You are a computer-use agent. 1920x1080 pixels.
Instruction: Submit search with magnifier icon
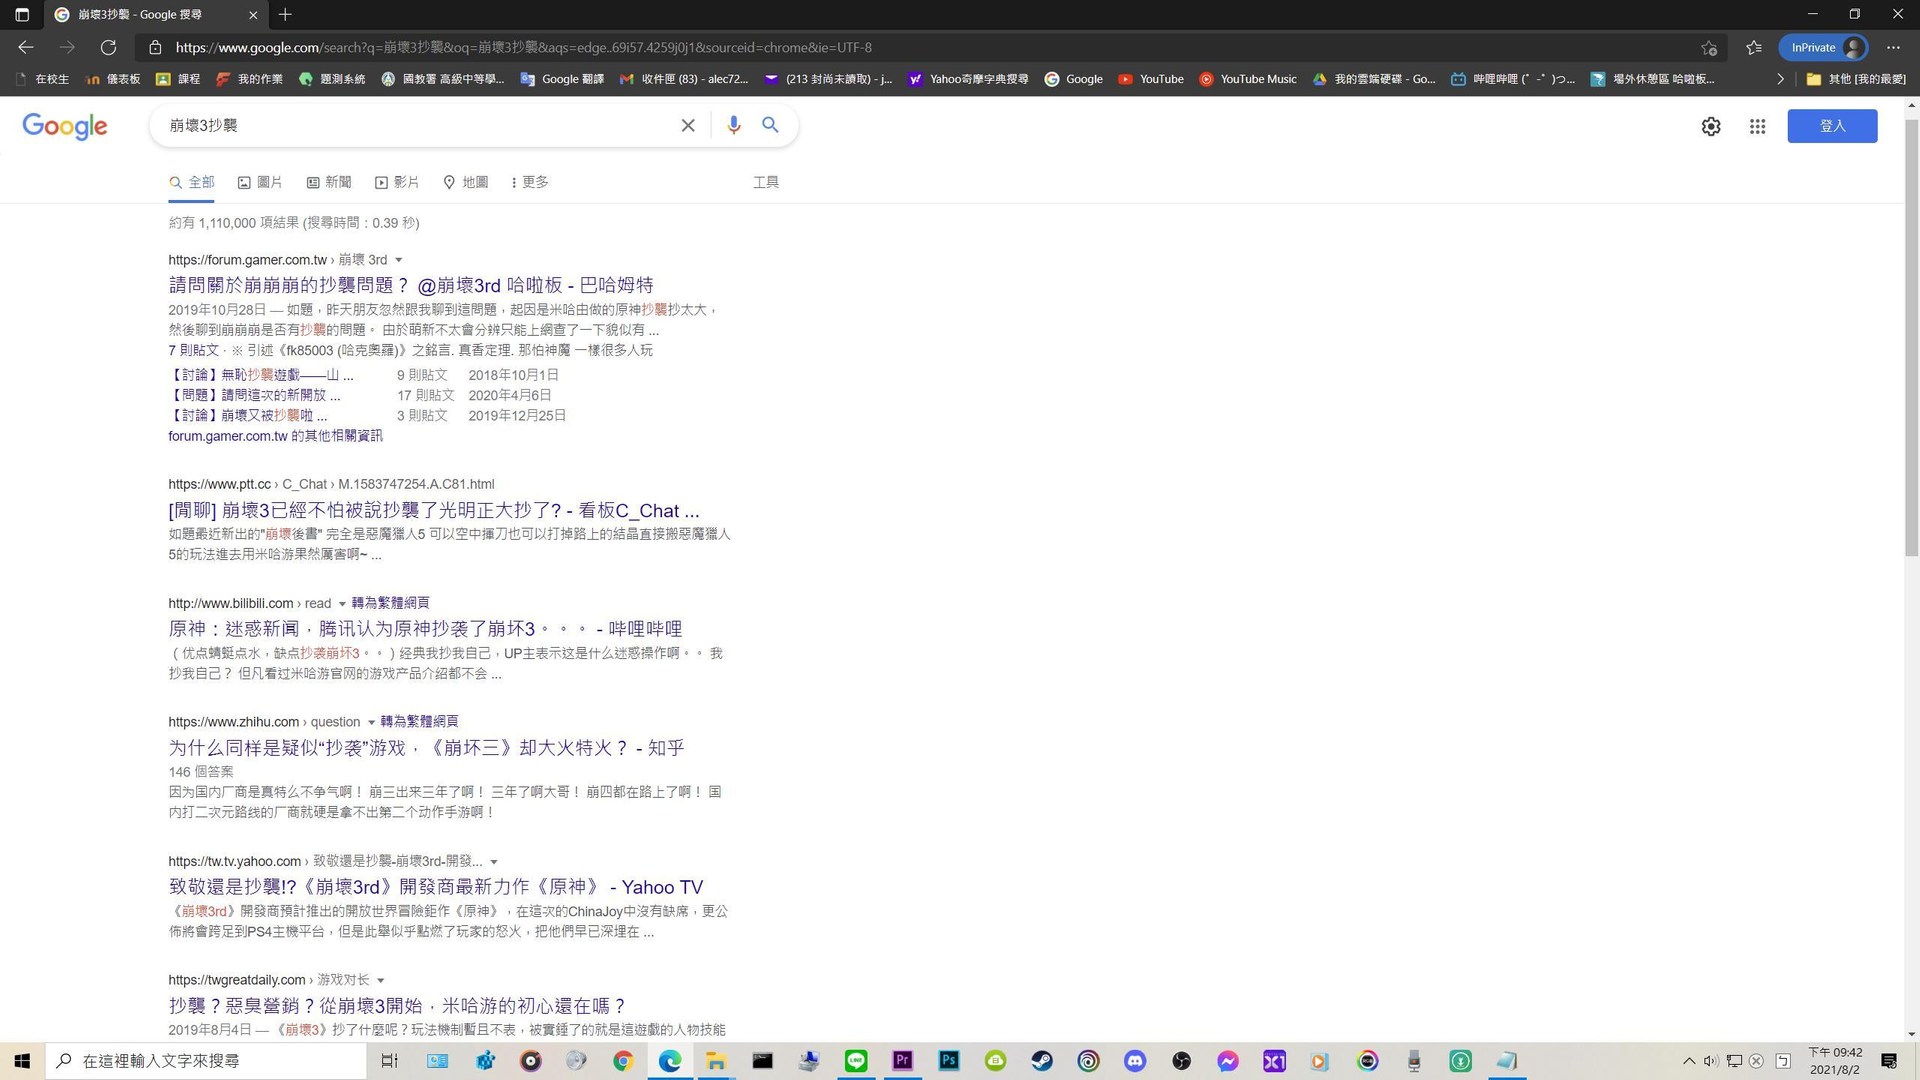click(770, 125)
